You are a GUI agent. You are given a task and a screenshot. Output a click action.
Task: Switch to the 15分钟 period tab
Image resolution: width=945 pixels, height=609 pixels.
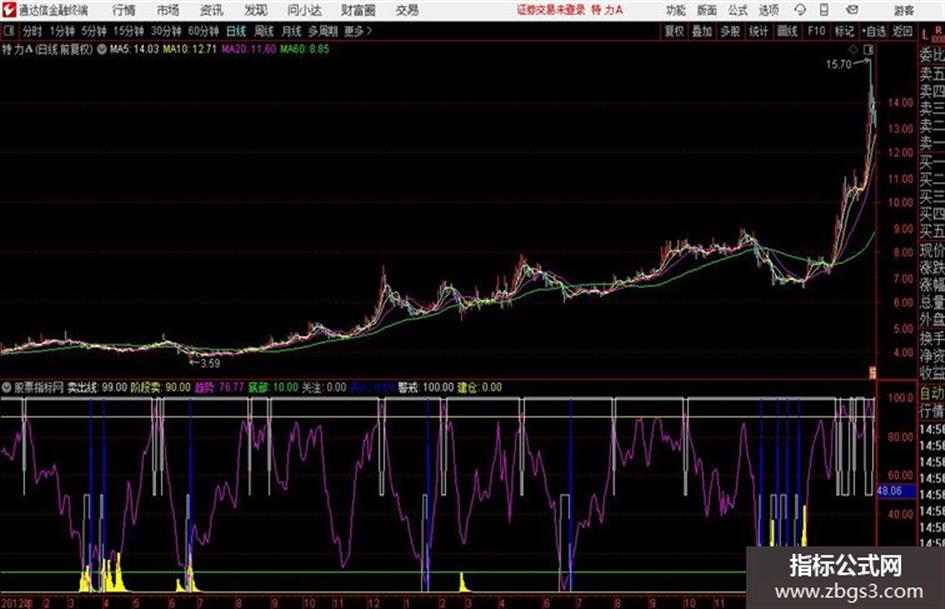coord(129,31)
